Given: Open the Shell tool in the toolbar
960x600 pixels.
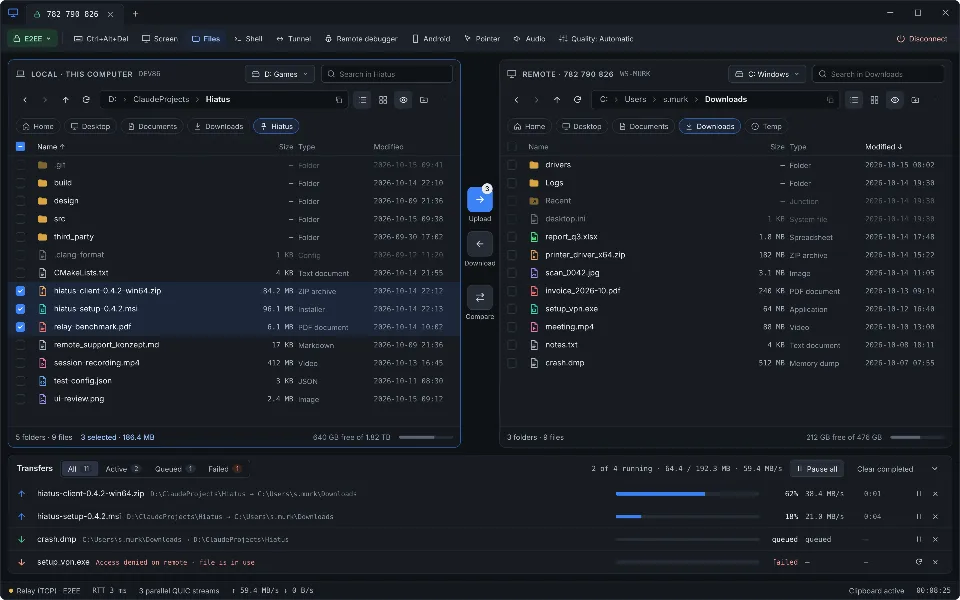Looking at the screenshot, I should coord(248,39).
